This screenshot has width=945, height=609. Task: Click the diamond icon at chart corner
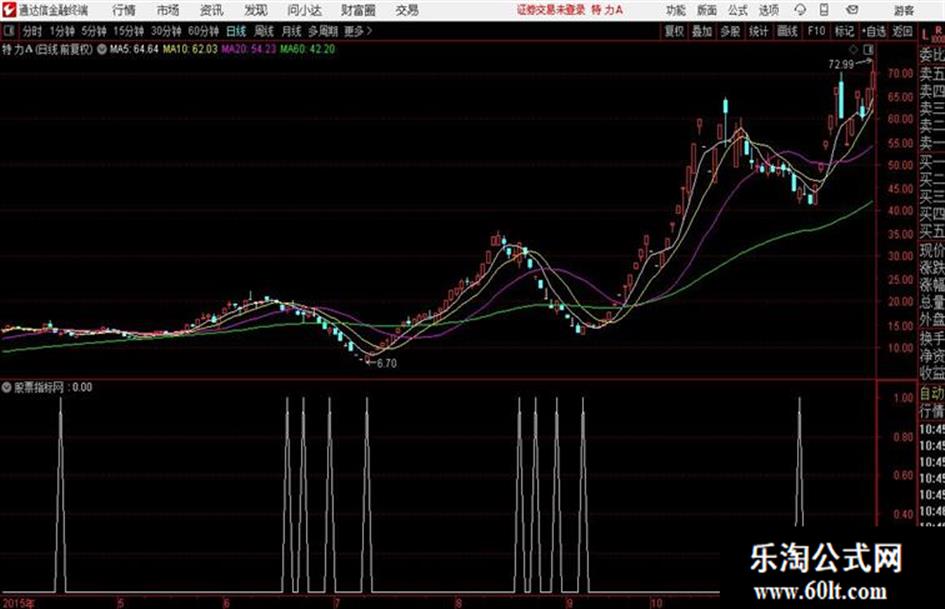pyautogui.click(x=853, y=49)
